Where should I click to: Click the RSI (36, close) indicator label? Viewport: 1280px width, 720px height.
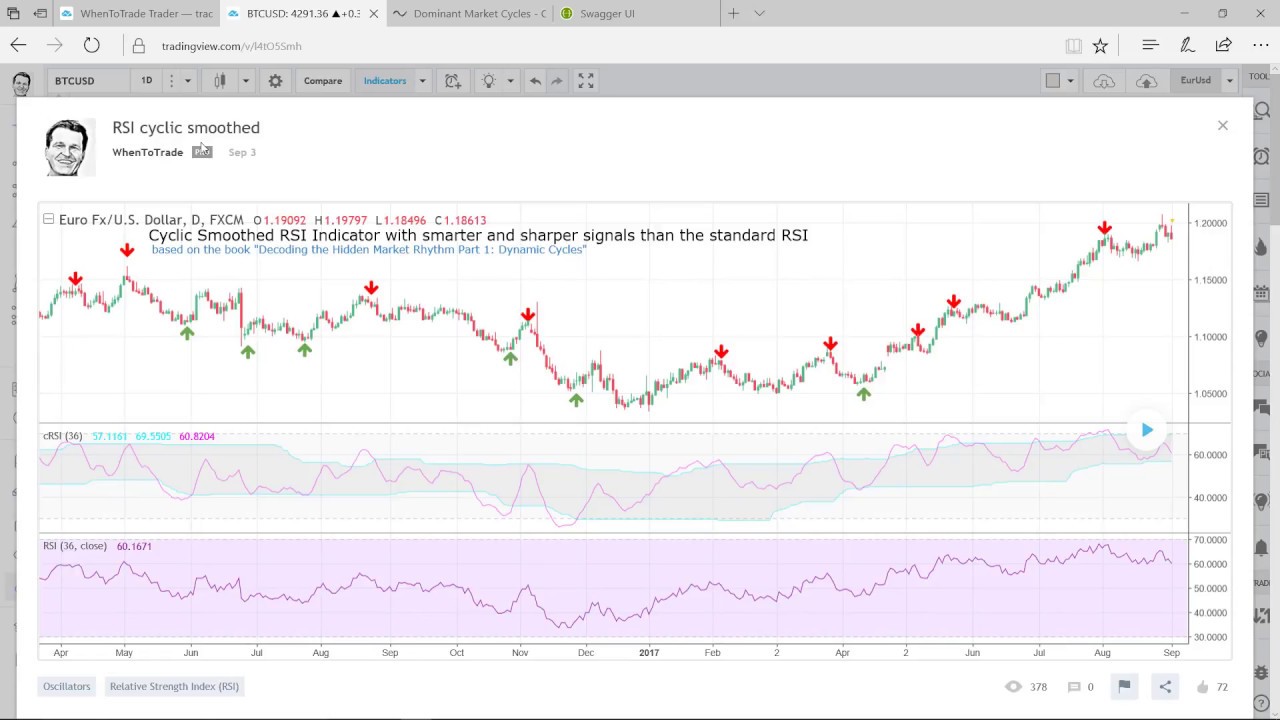click(x=75, y=546)
